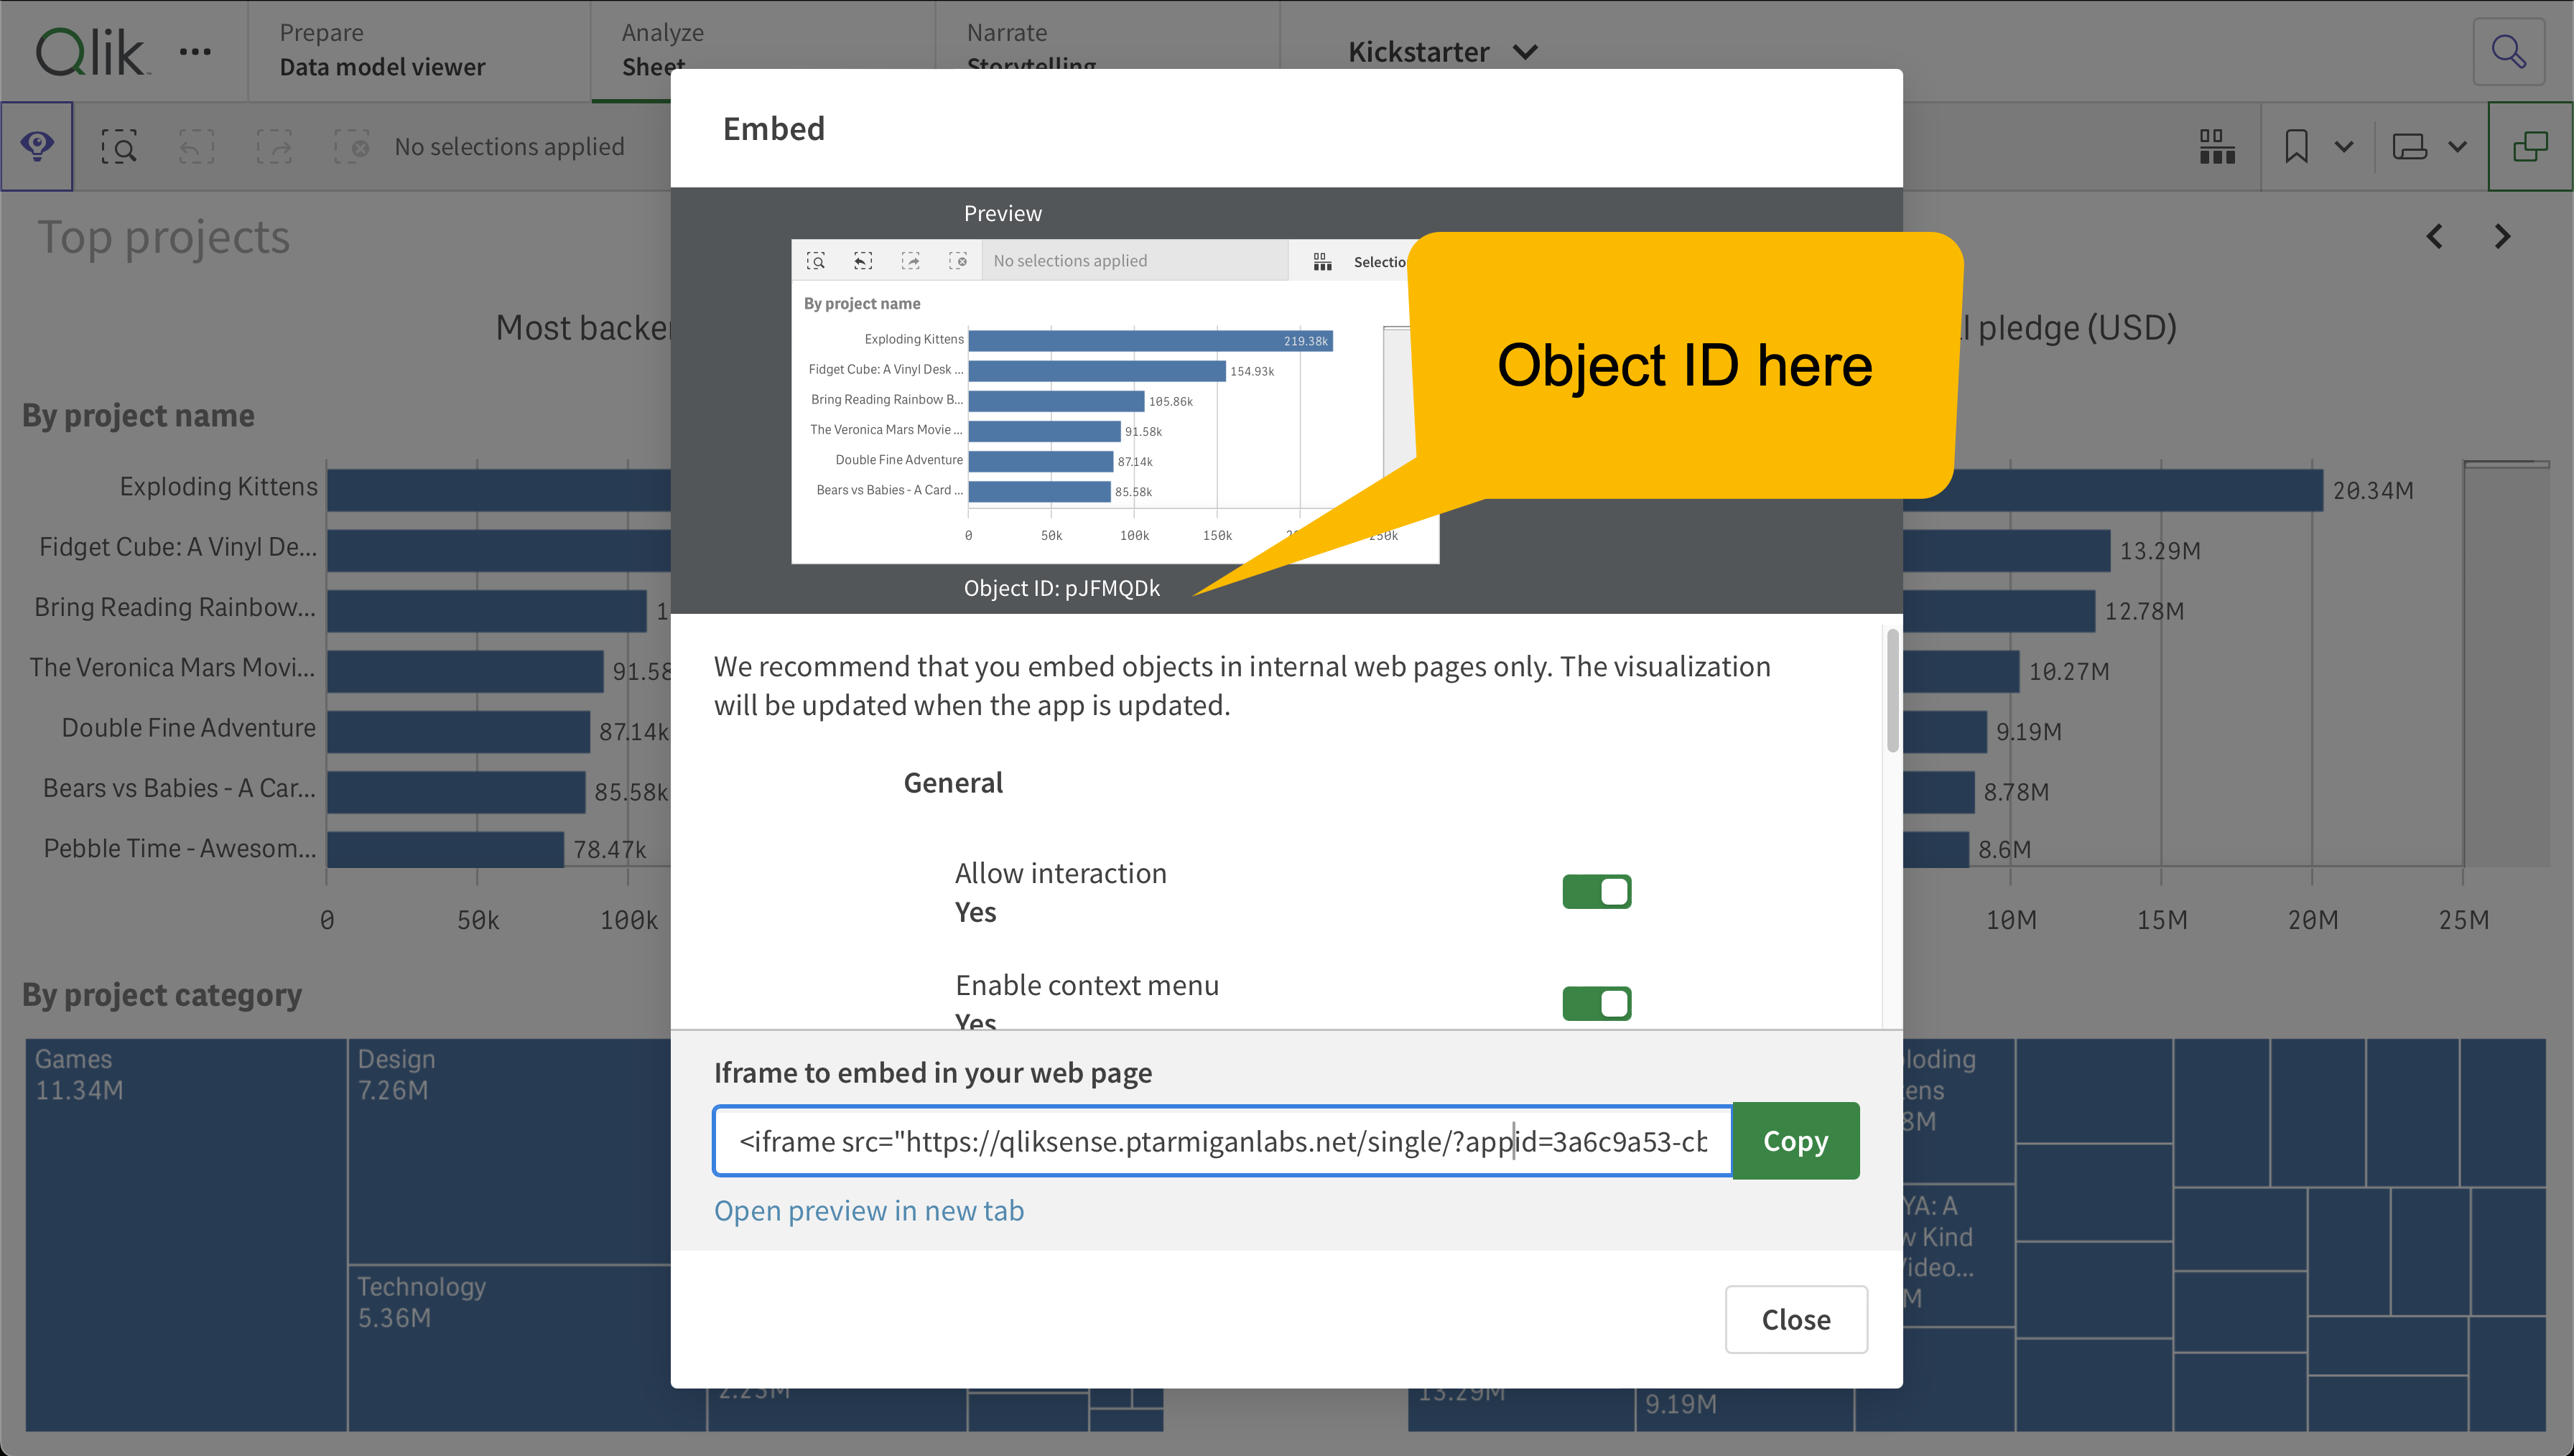
Task: Open the sheet overview grid icon
Action: (x=2216, y=146)
